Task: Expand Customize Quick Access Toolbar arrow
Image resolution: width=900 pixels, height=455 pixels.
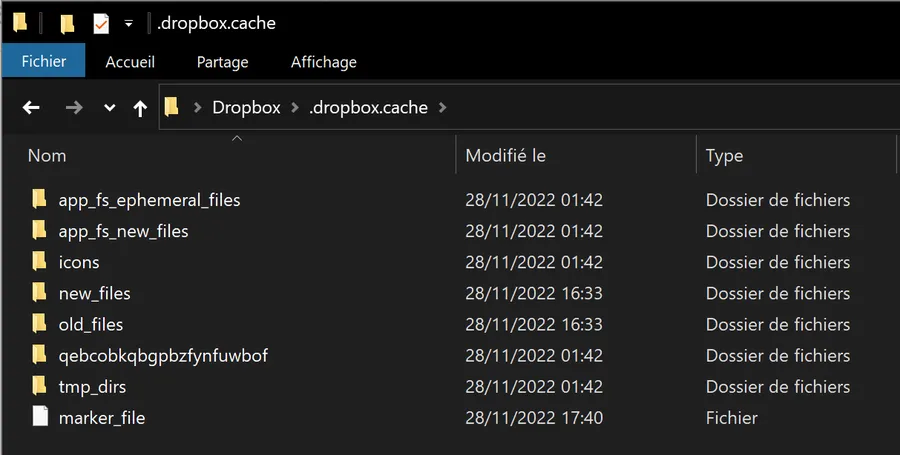Action: tap(129, 24)
